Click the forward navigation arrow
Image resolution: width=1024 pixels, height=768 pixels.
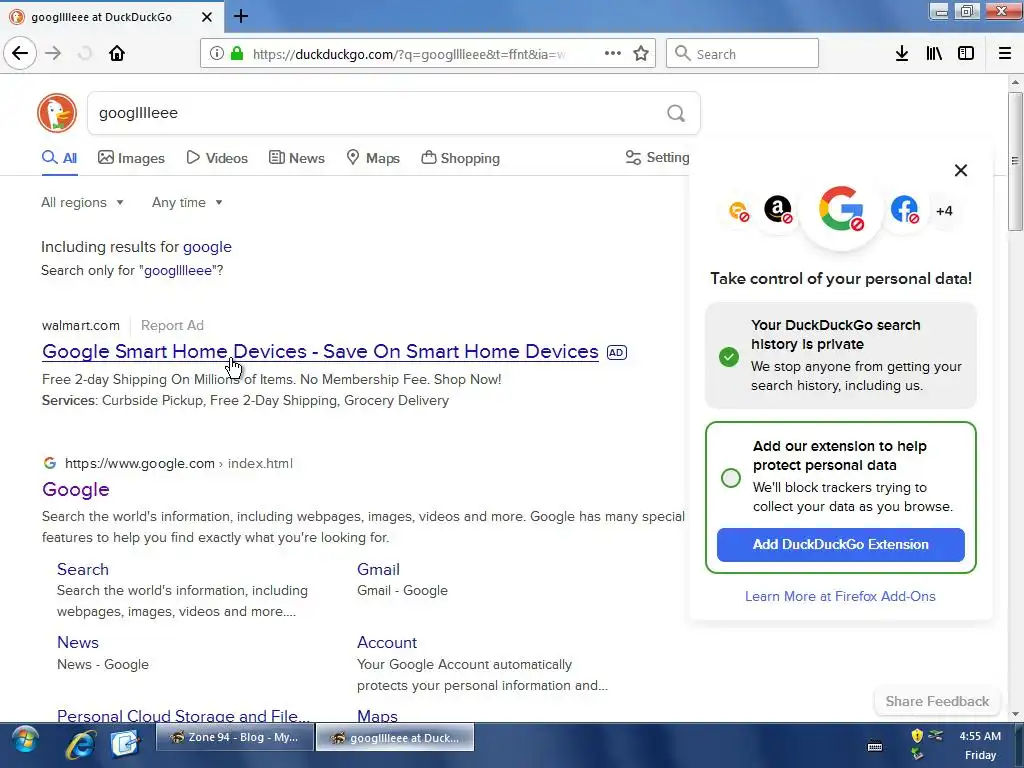[54, 53]
